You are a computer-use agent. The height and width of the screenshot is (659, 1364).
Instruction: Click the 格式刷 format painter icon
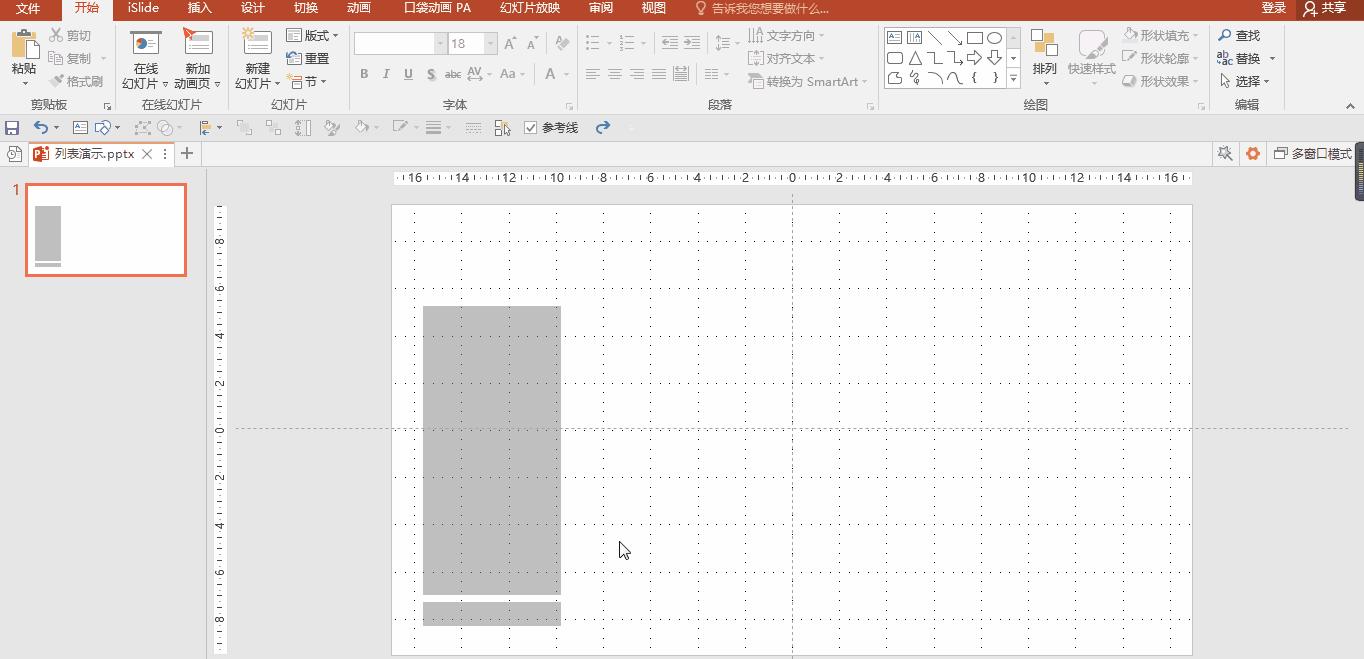point(58,81)
